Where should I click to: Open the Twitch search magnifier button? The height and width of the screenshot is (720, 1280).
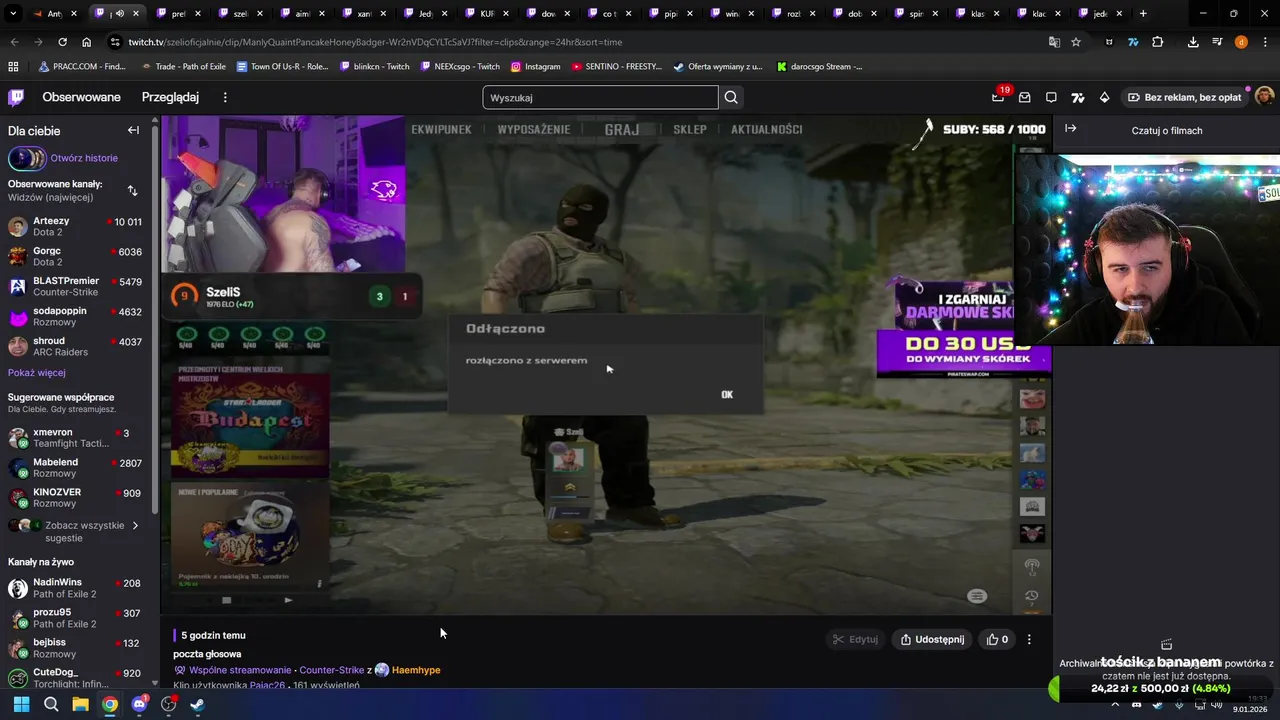coord(731,97)
